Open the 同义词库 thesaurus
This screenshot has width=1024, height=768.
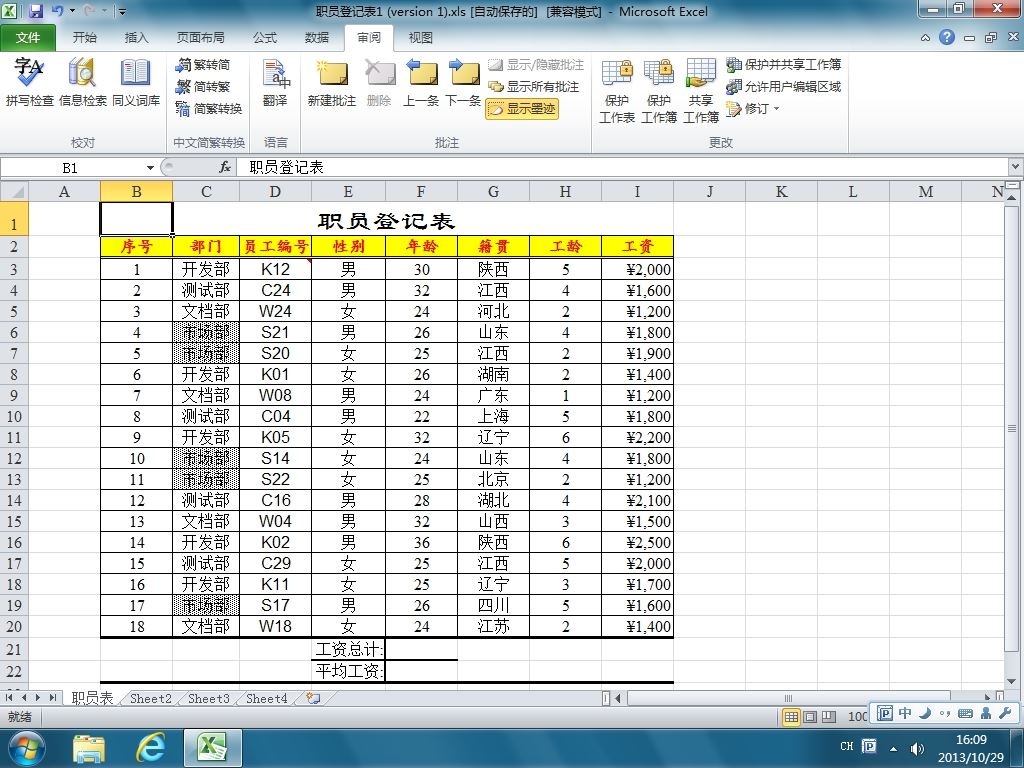tap(136, 82)
